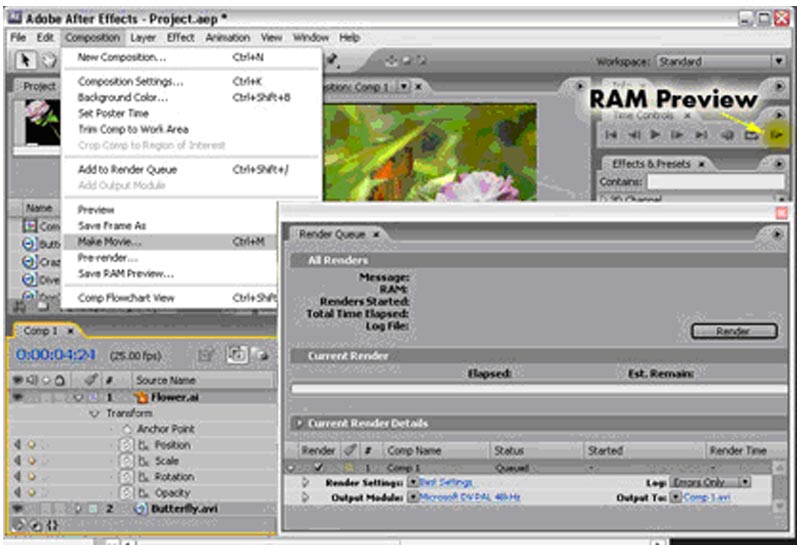Hide the Butterfly.avi layer eye
Viewport: 800px width, 550px height.
coord(18,509)
